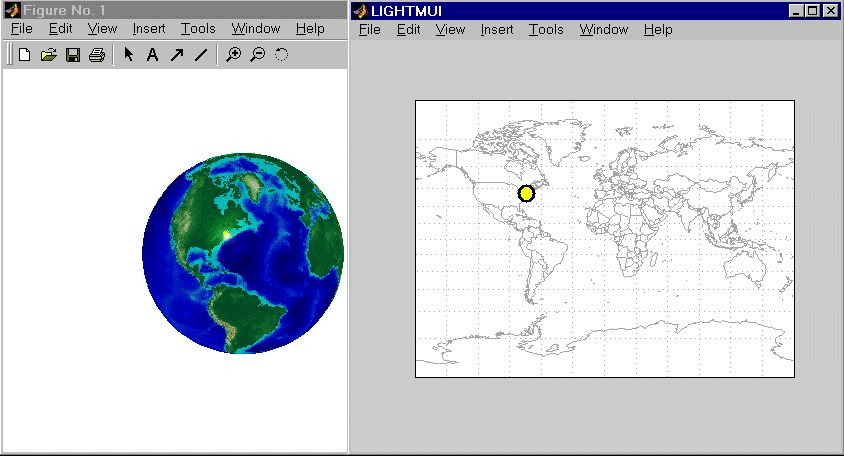Image resolution: width=844 pixels, height=456 pixels.
Task: Click the Figure No. 1 title bar
Action: (174, 10)
